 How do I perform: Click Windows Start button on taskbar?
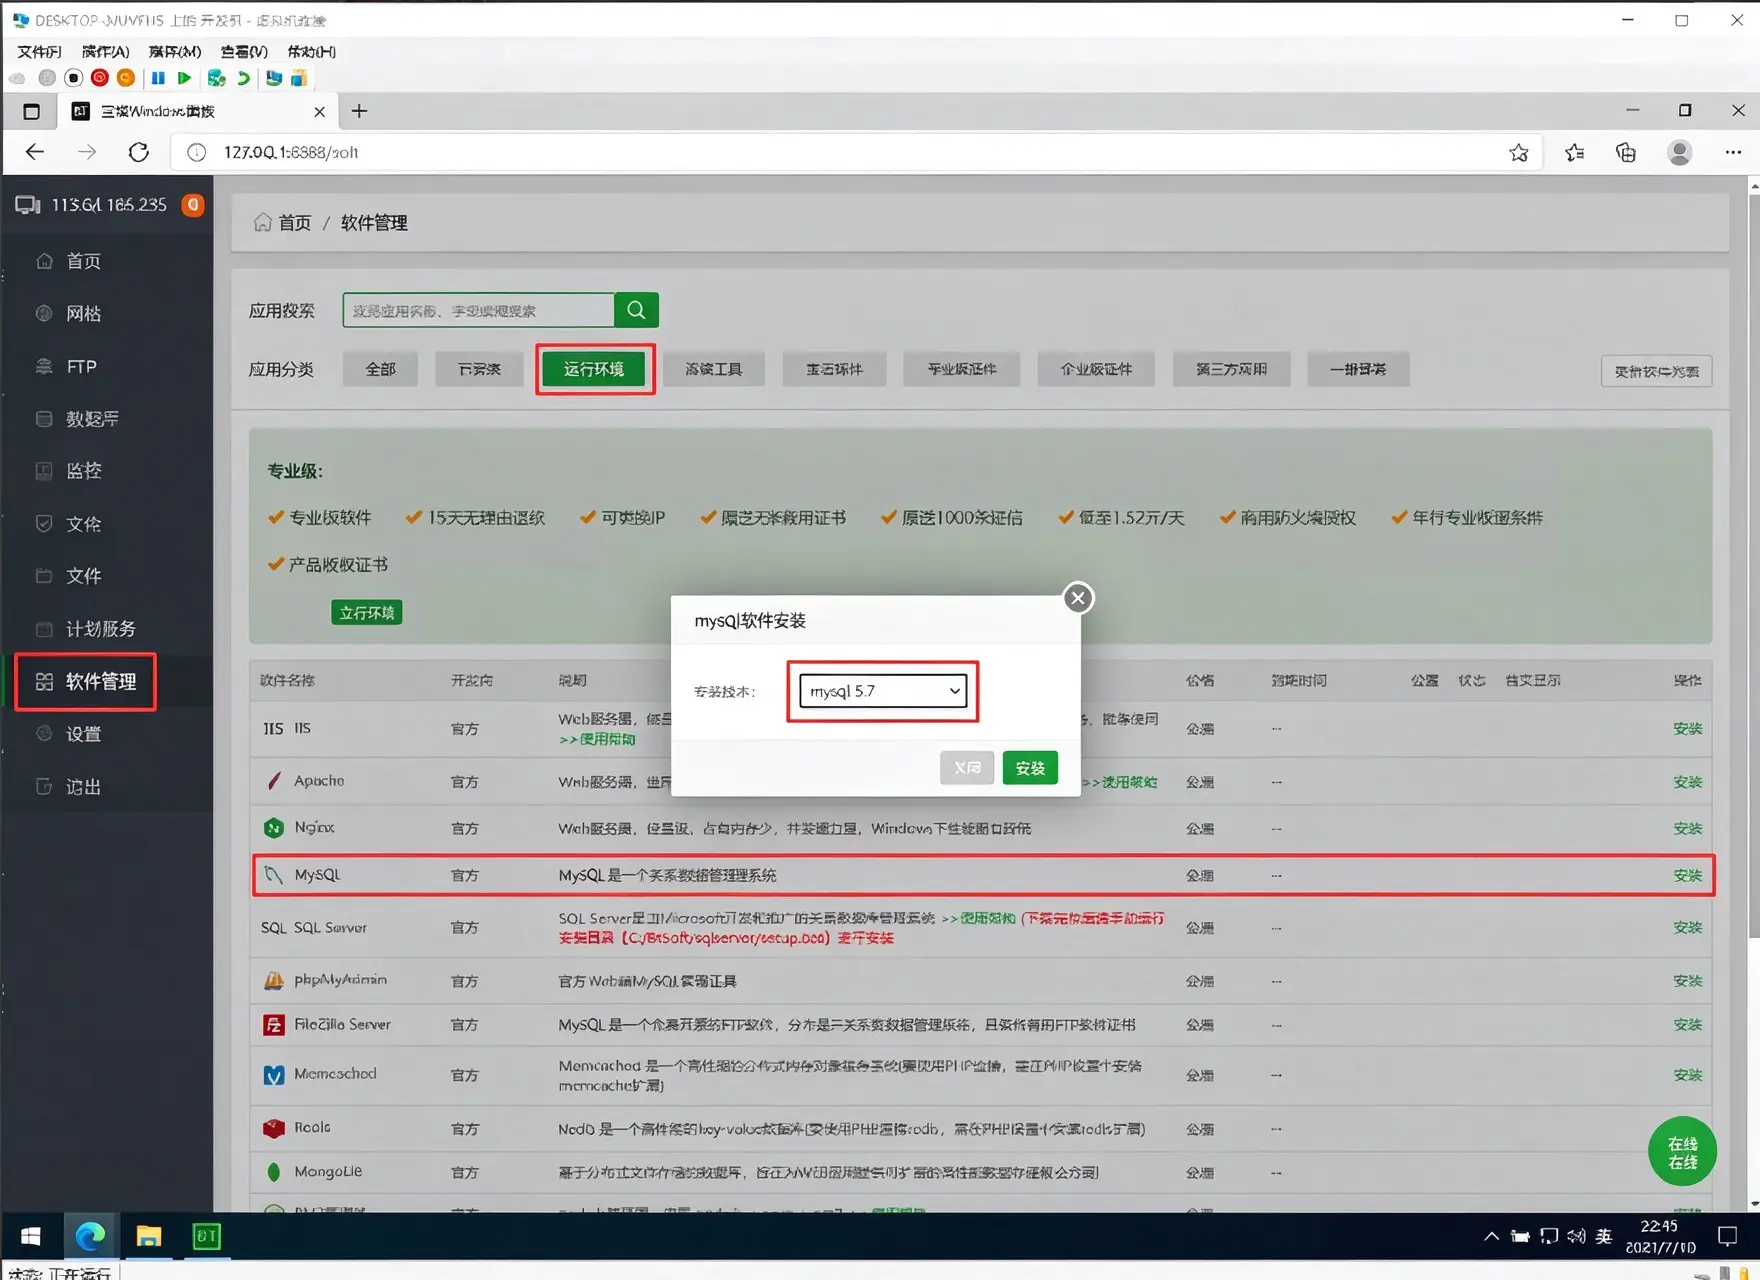tap(30, 1237)
